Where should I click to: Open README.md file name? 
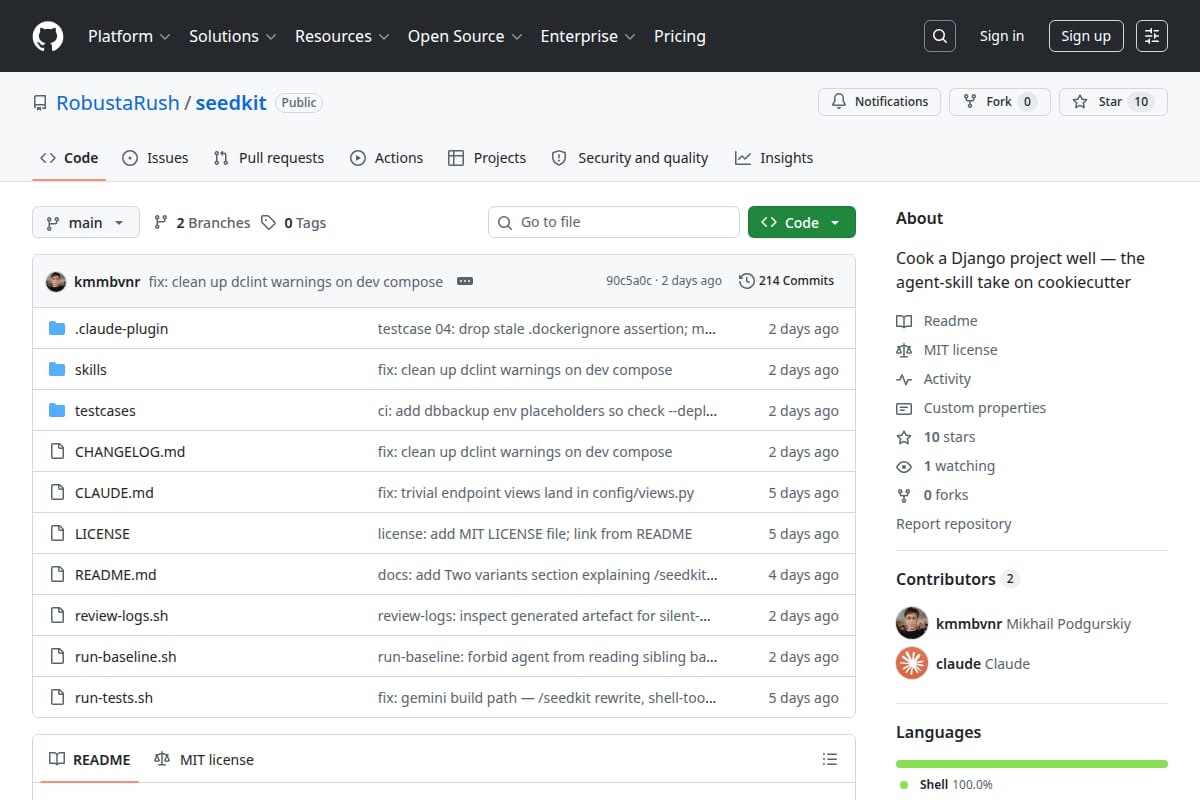click(x=116, y=575)
